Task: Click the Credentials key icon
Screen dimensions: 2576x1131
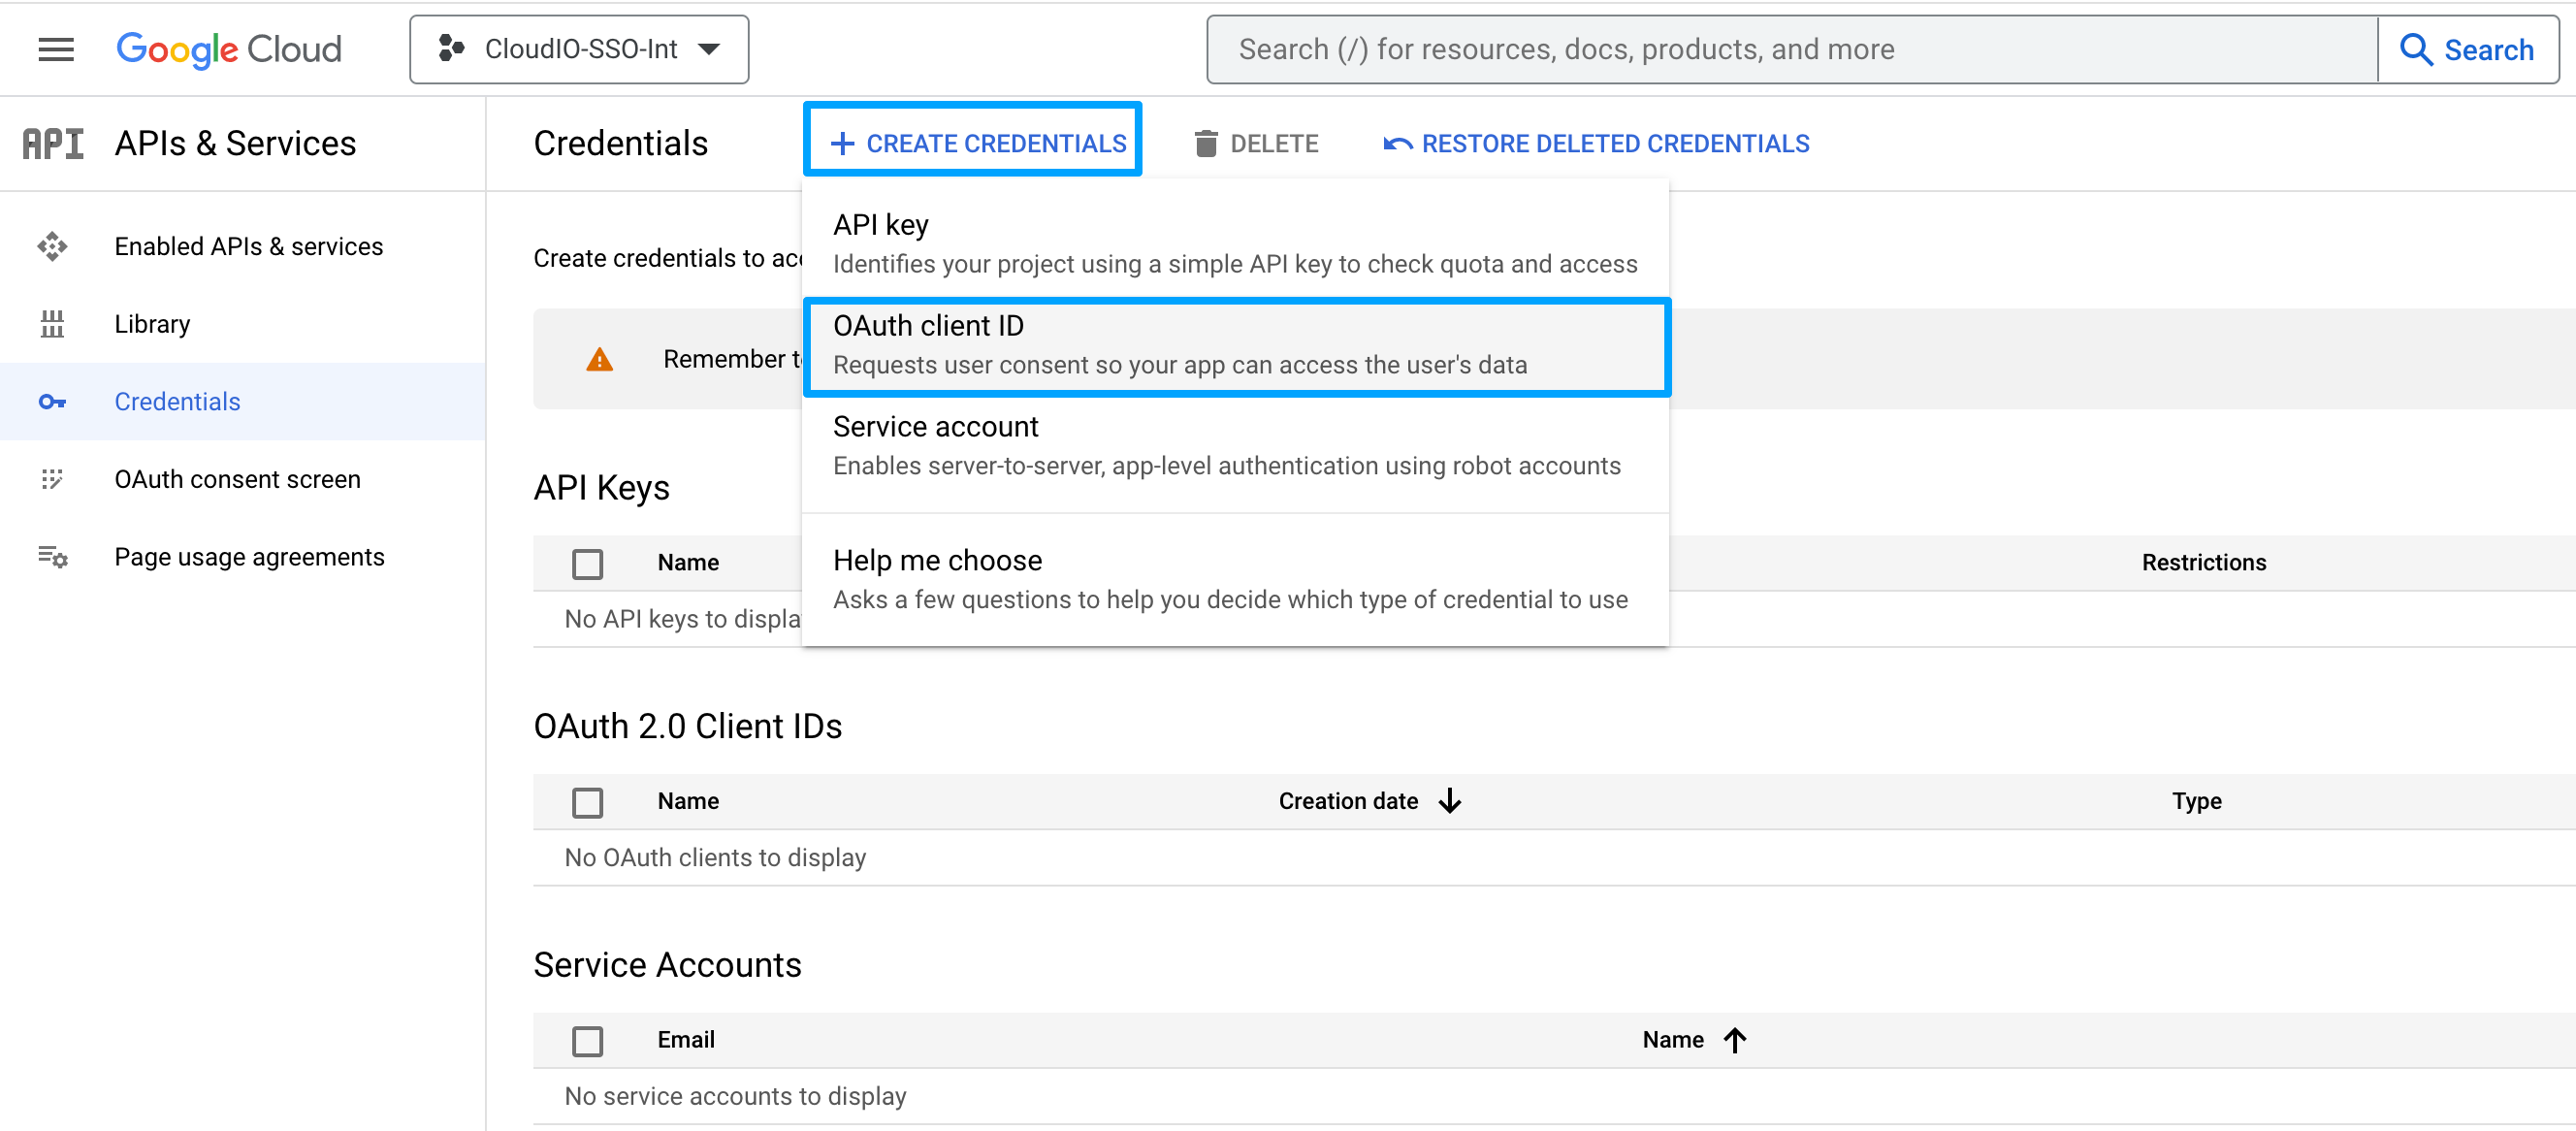Action: tap(52, 402)
